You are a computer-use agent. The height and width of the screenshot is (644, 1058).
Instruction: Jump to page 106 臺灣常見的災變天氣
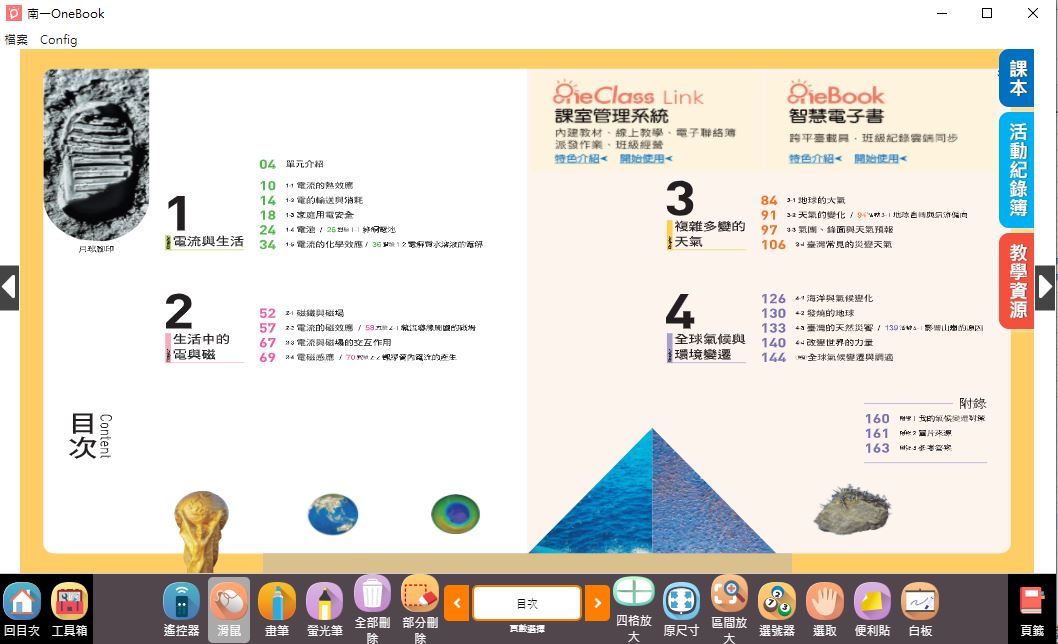[827, 245]
